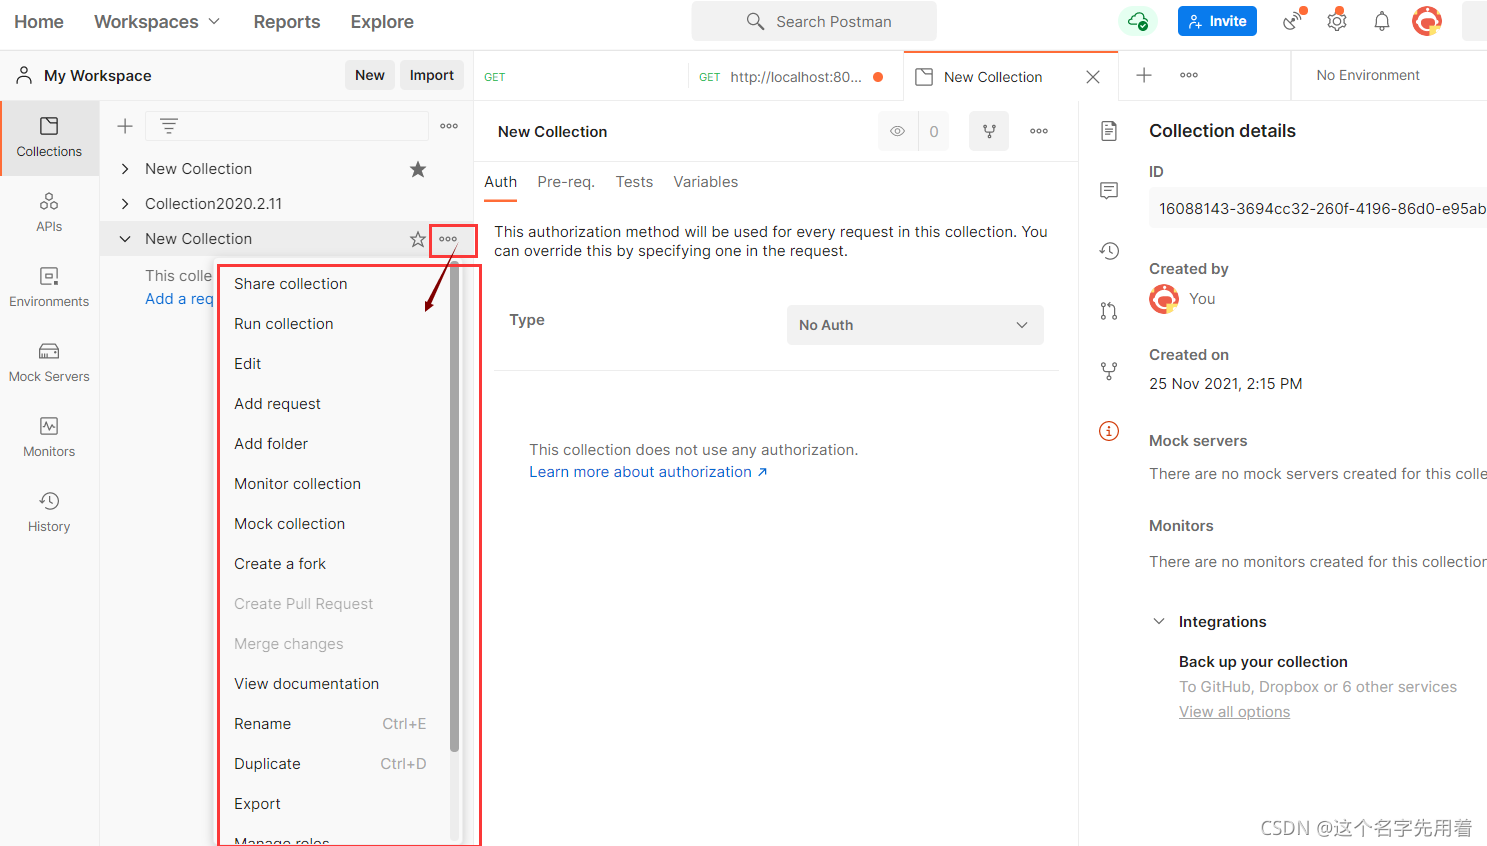
Task: Open the localhost GET request tab
Action: (795, 77)
